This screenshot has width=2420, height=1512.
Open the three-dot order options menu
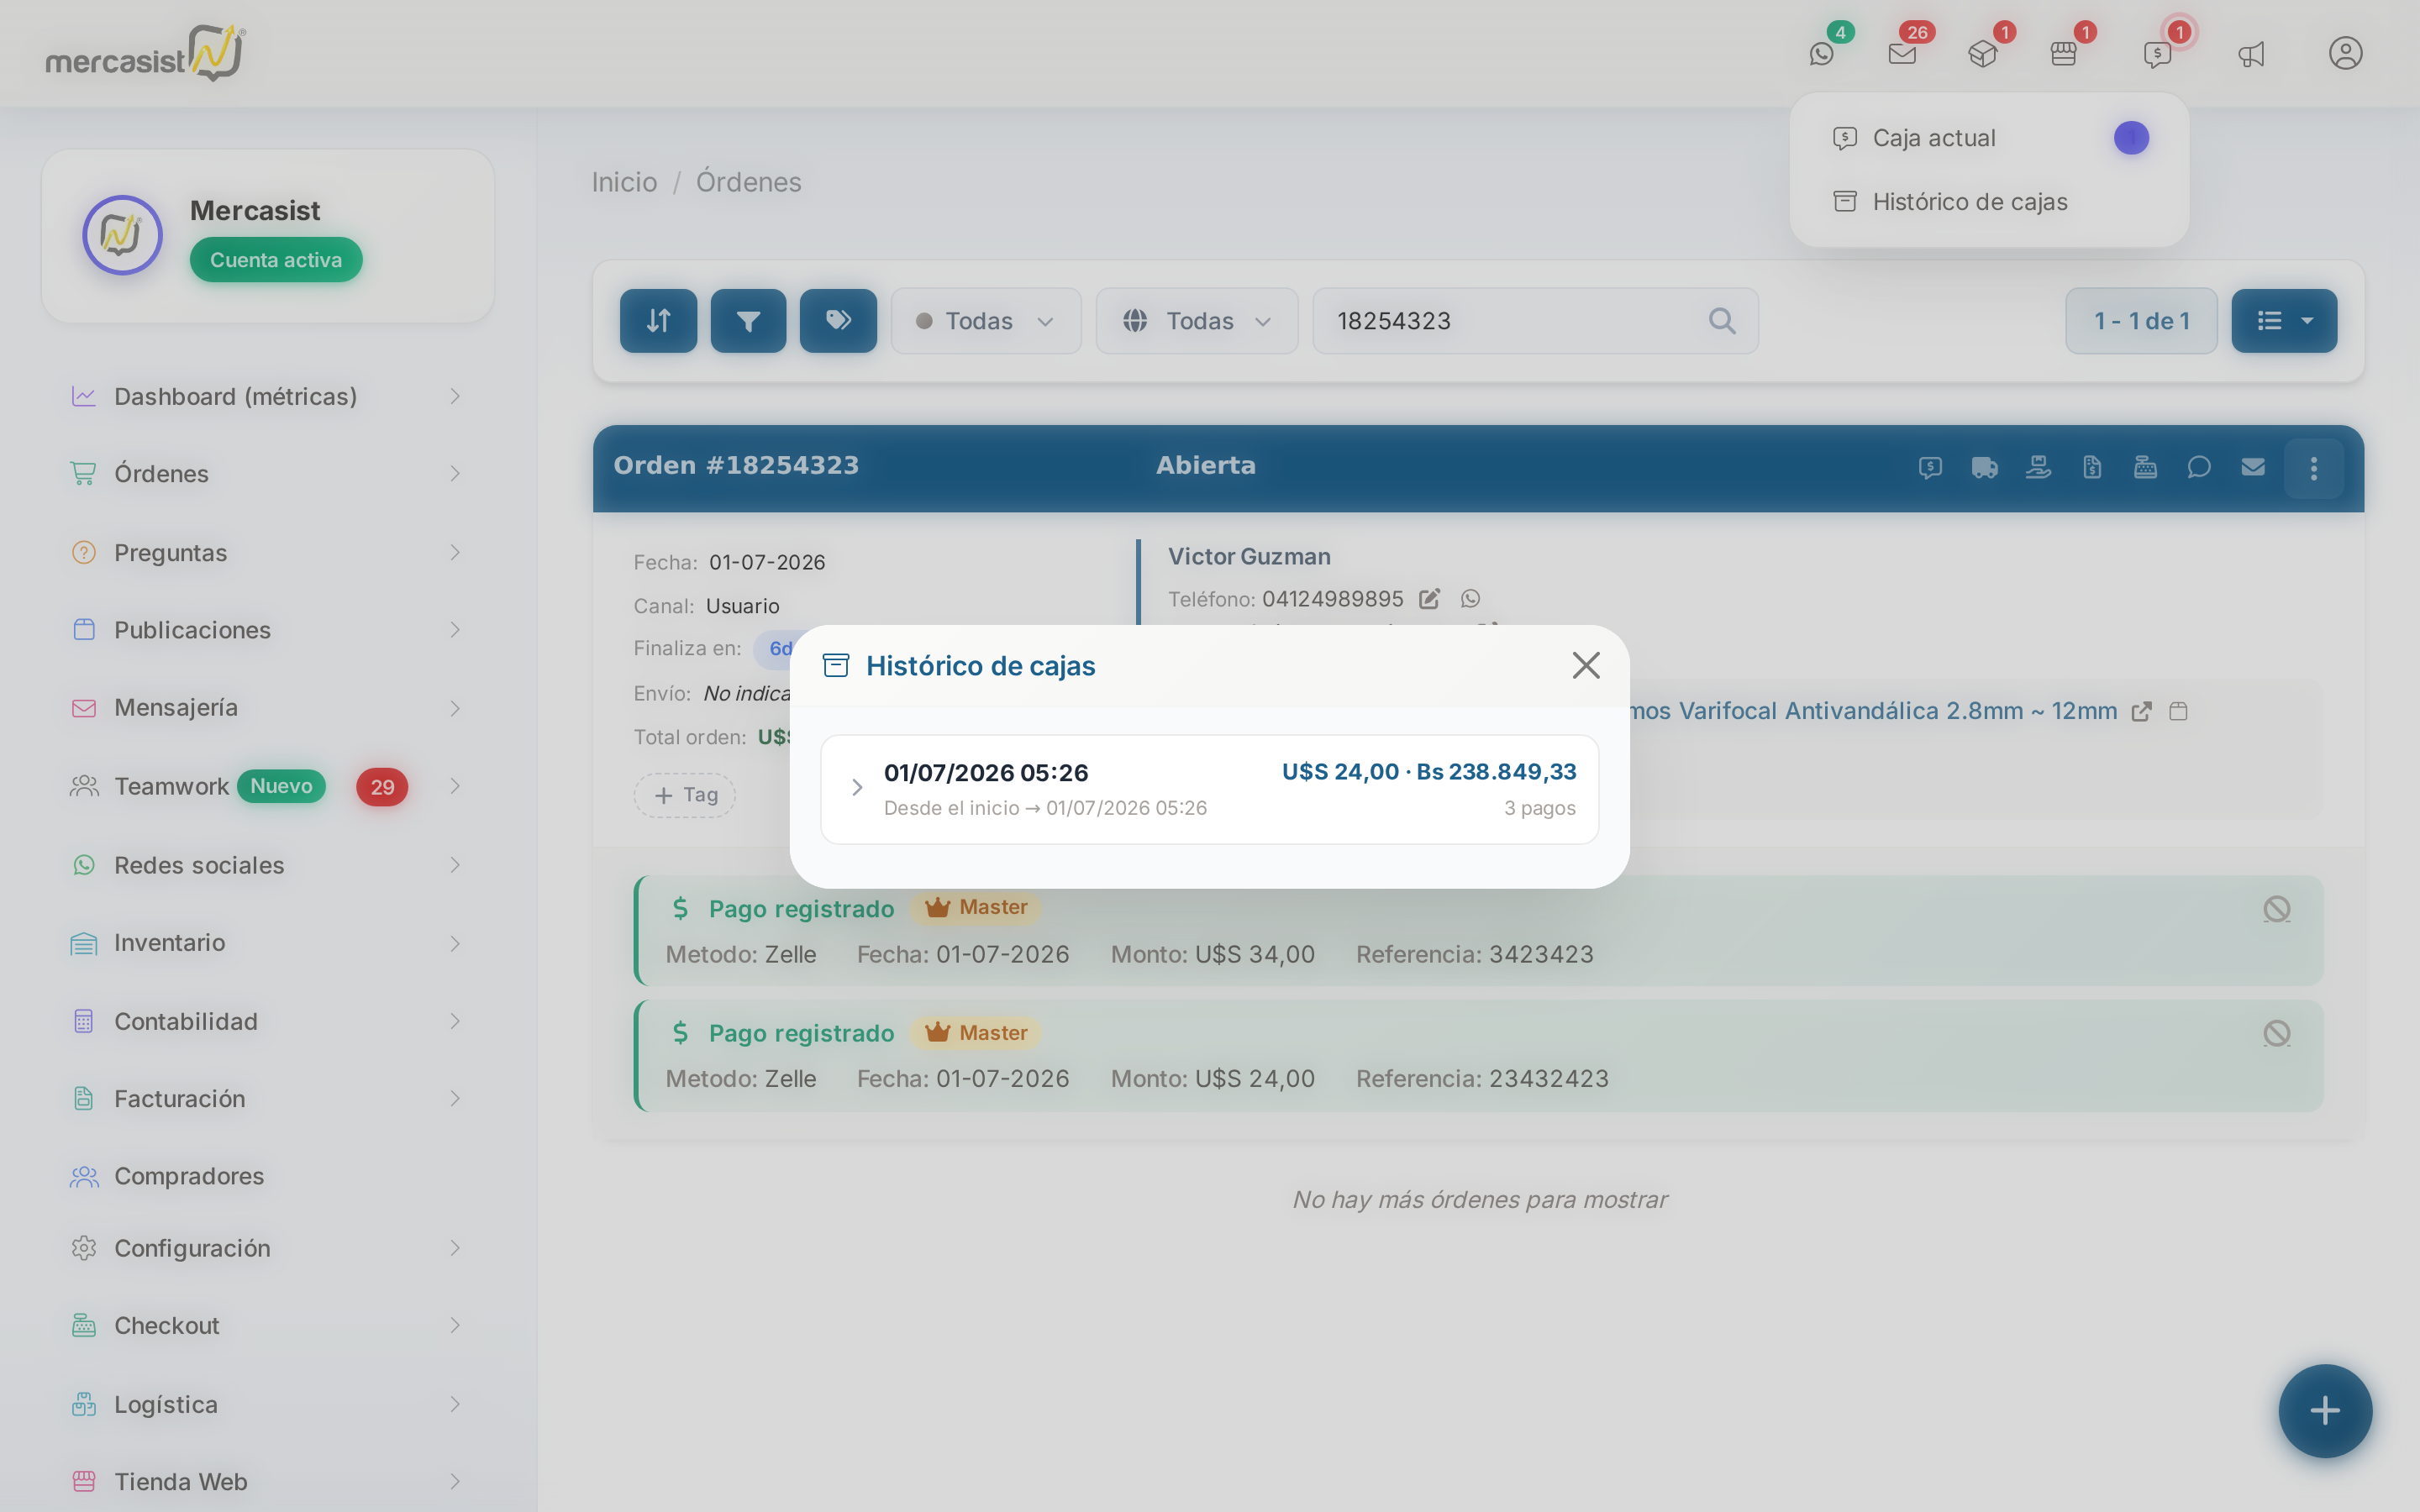(2313, 468)
